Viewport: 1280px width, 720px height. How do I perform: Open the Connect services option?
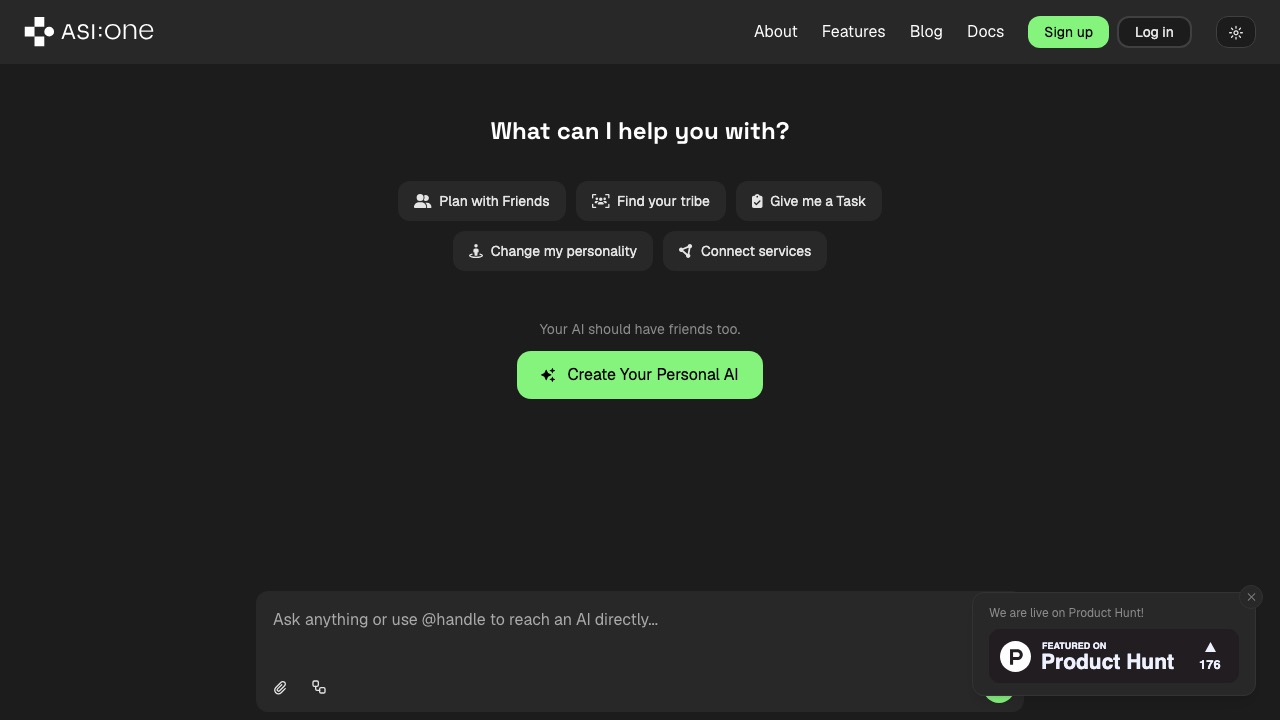pos(745,251)
